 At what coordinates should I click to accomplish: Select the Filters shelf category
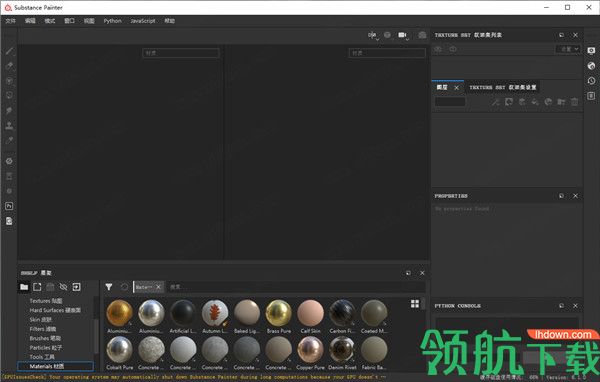[42, 329]
